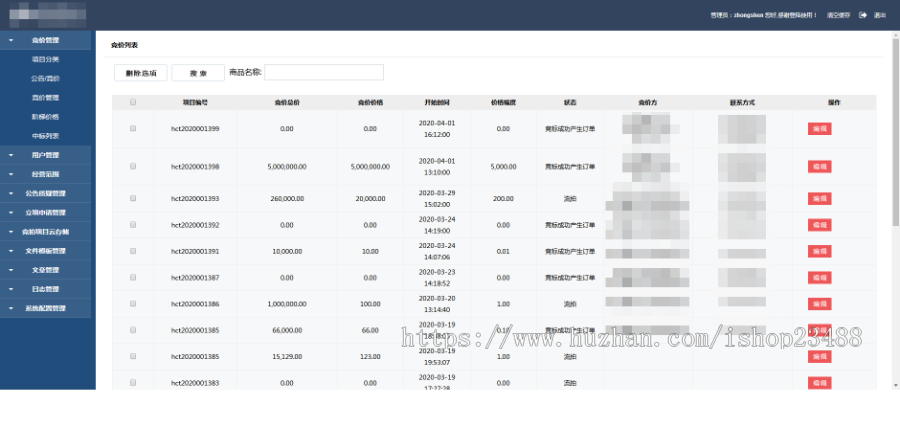Click red edit button for hct2020001391
Image resolution: width=900 pixels, height=427 pixels.
point(820,251)
